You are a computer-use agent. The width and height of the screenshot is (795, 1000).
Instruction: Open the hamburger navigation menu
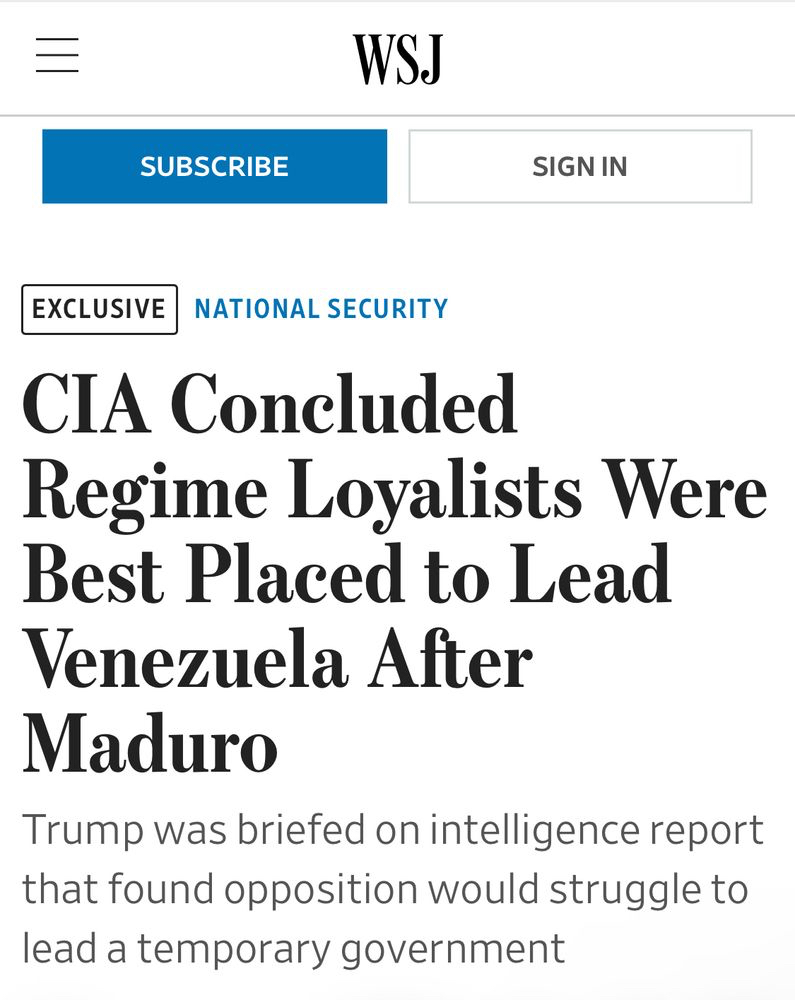(x=57, y=55)
